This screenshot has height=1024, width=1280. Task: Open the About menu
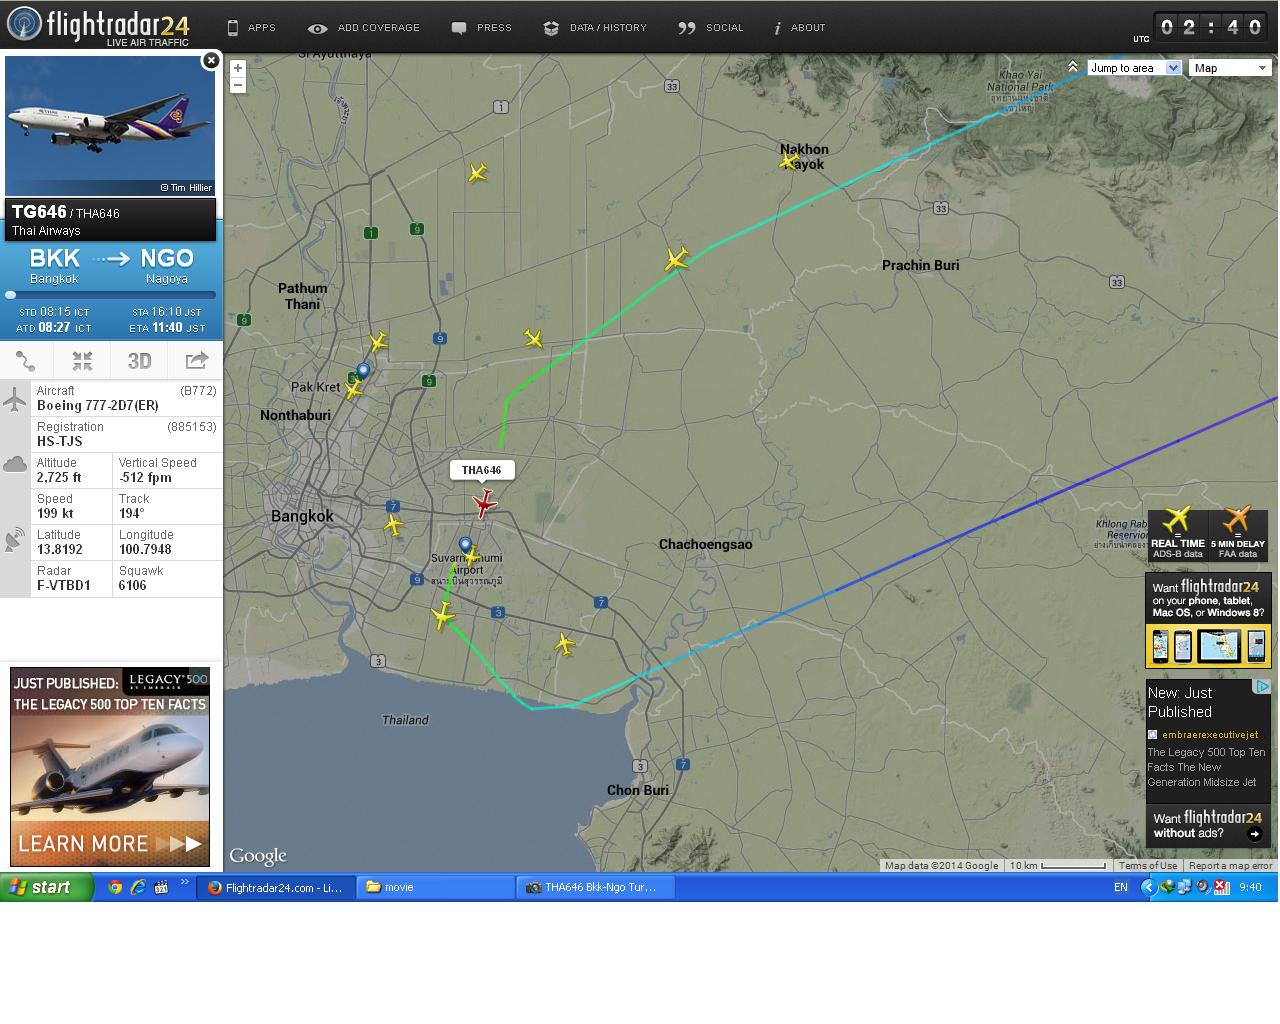[x=800, y=28]
